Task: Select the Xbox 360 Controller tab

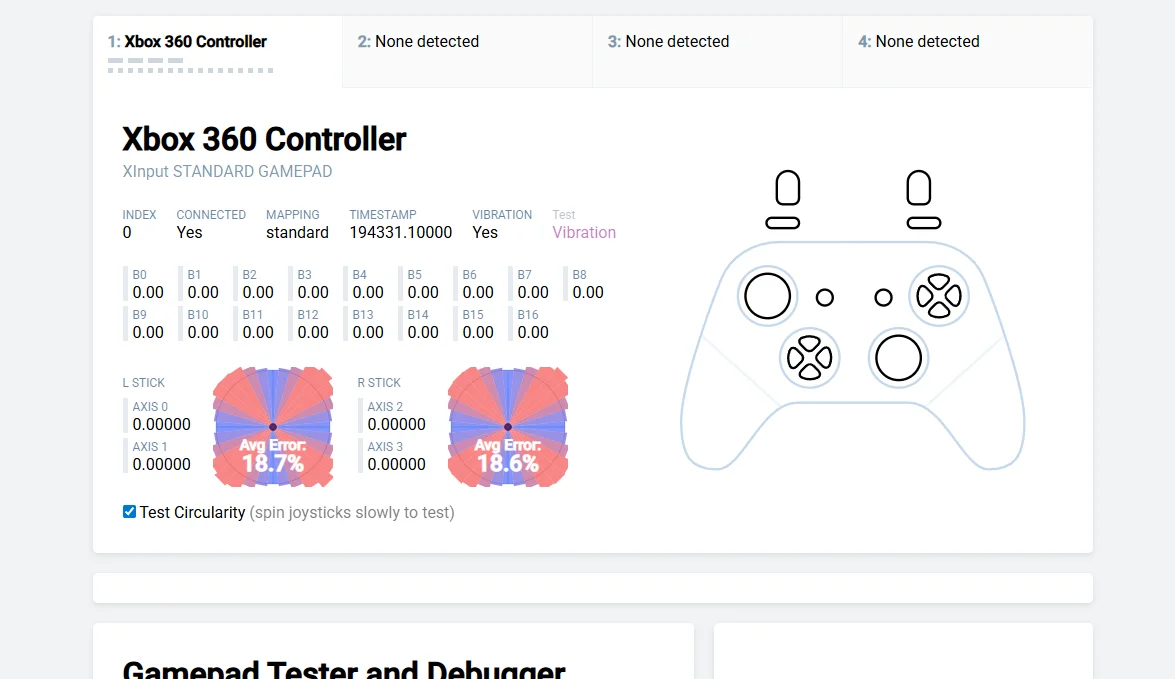Action: [x=217, y=52]
